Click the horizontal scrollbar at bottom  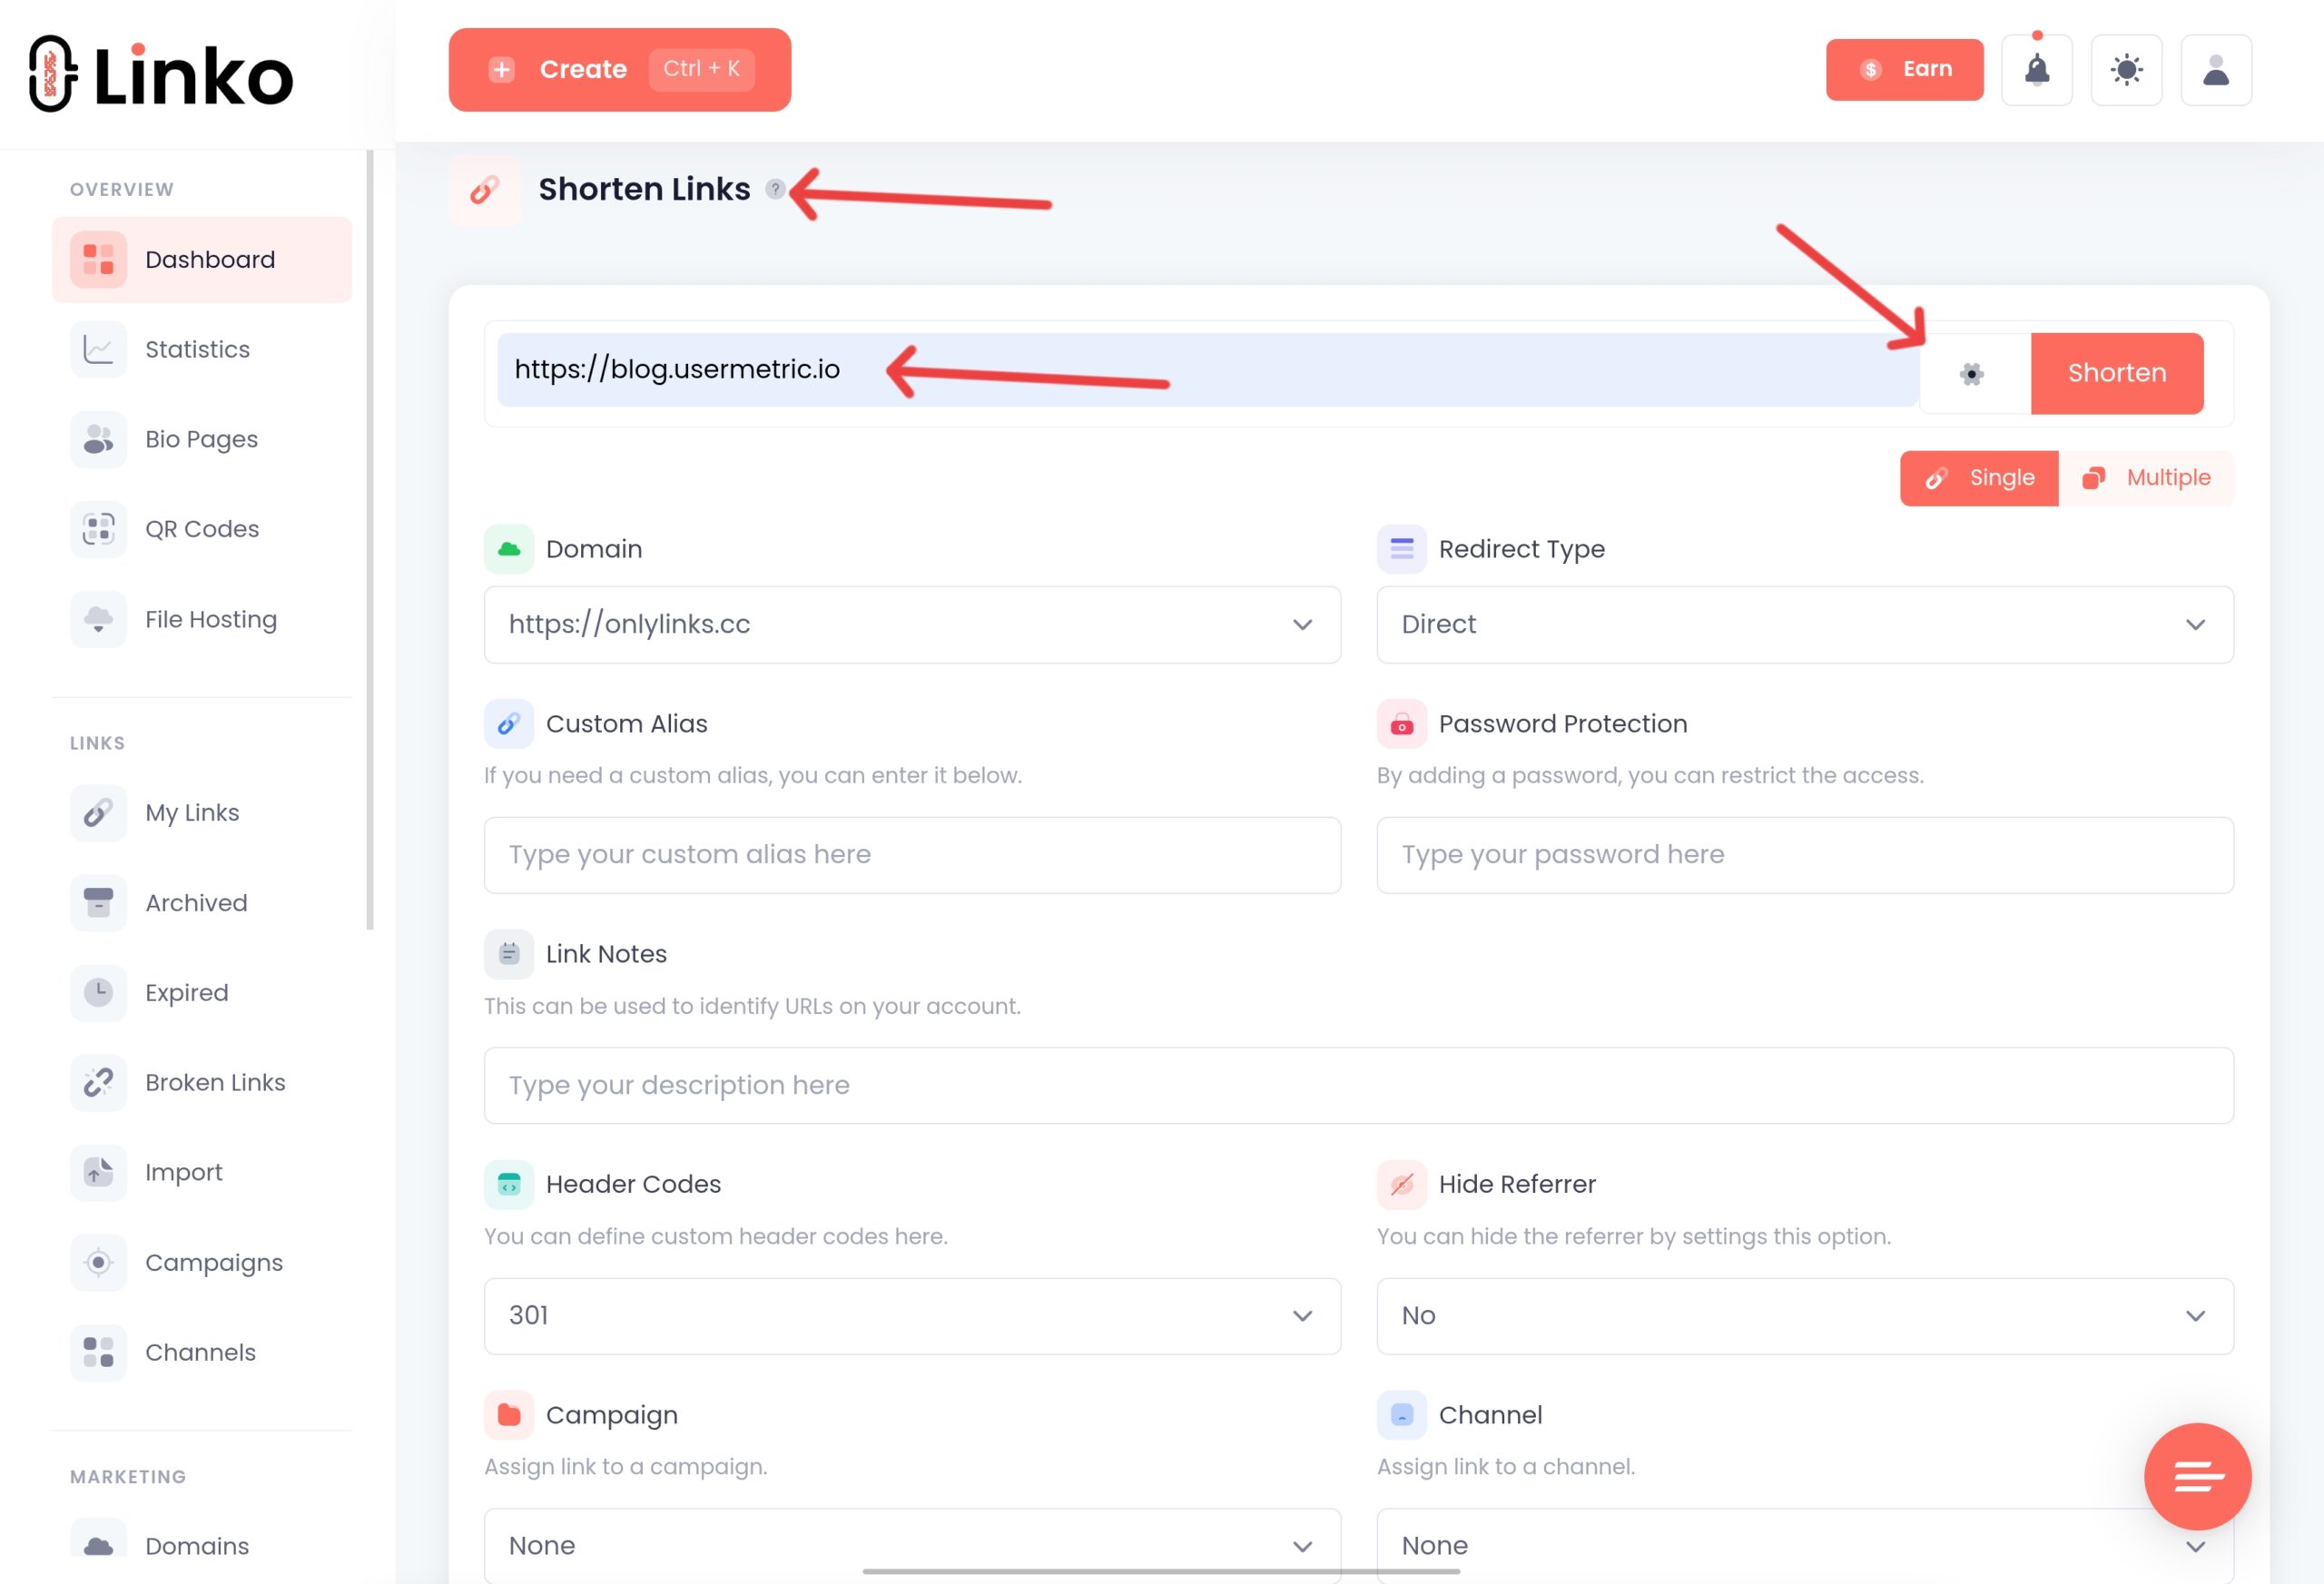pyautogui.click(x=1161, y=1571)
